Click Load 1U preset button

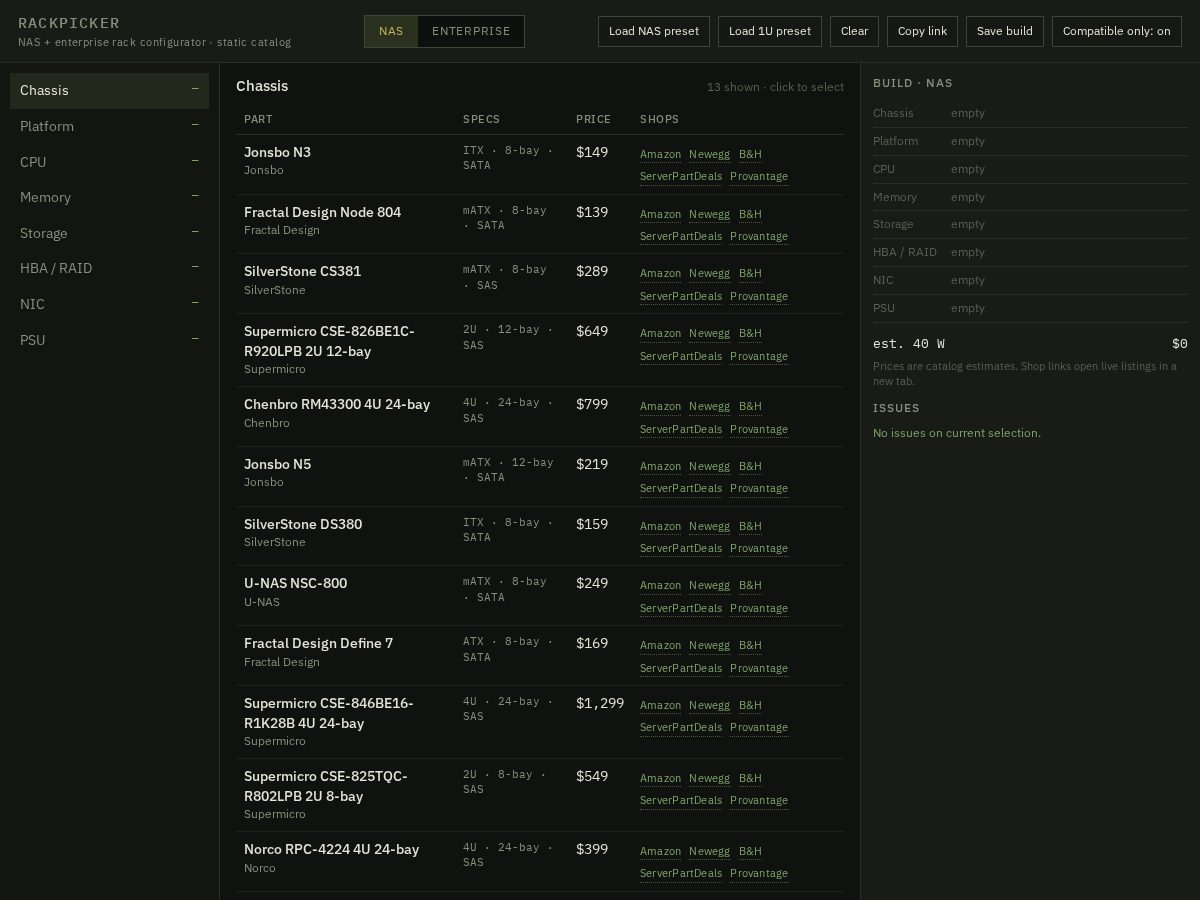[770, 31]
